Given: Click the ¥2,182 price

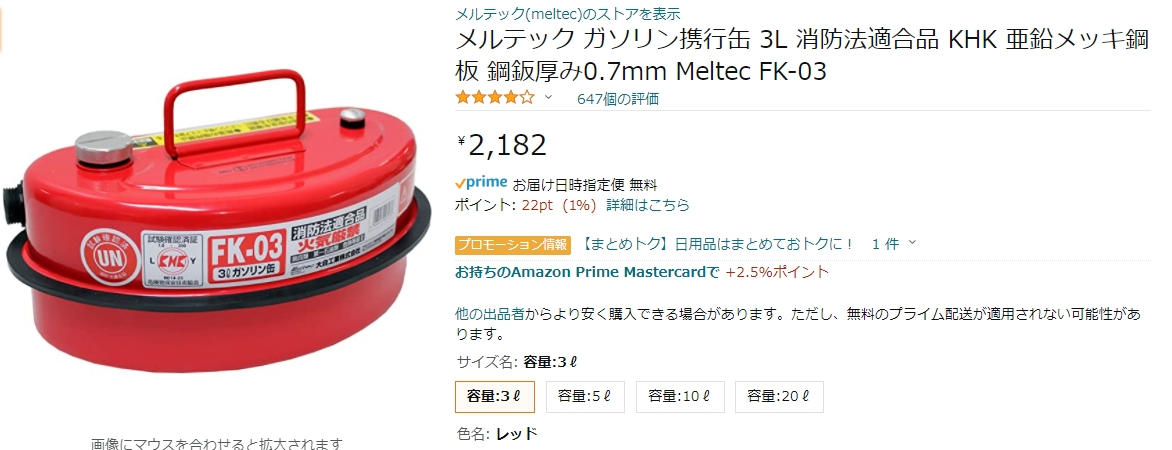Looking at the screenshot, I should 501,144.
